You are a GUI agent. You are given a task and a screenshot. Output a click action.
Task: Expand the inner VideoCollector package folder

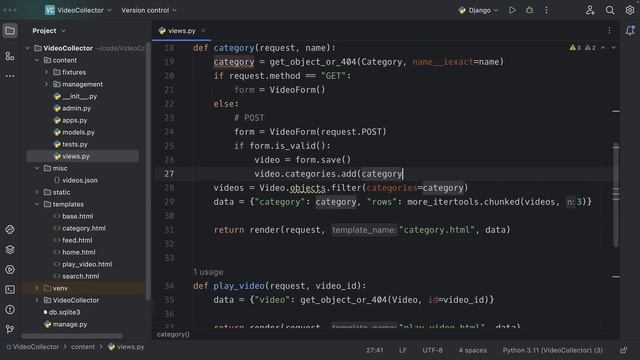tap(37, 300)
